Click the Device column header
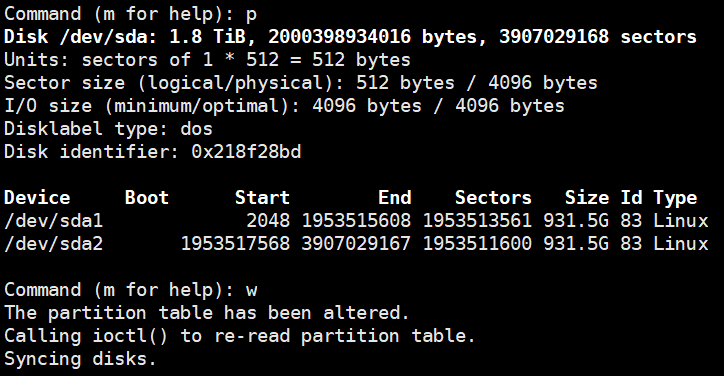724x376 pixels. click(37, 198)
